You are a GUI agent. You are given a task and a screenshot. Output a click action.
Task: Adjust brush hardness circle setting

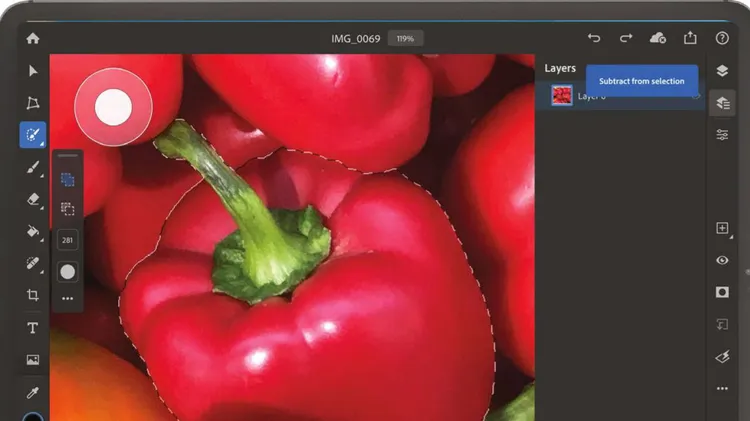[67, 272]
